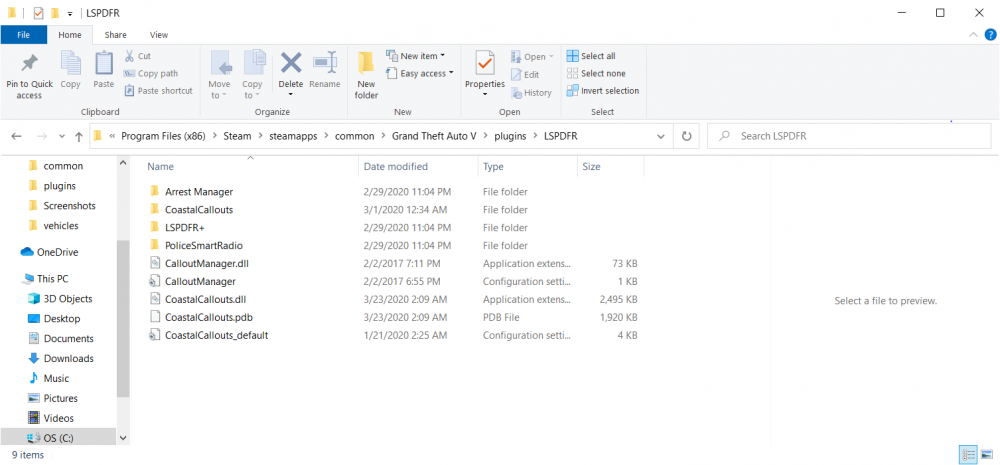Click the Paste icon in Clipboard group
Screen dimensions: 1000x465
[x=104, y=66]
